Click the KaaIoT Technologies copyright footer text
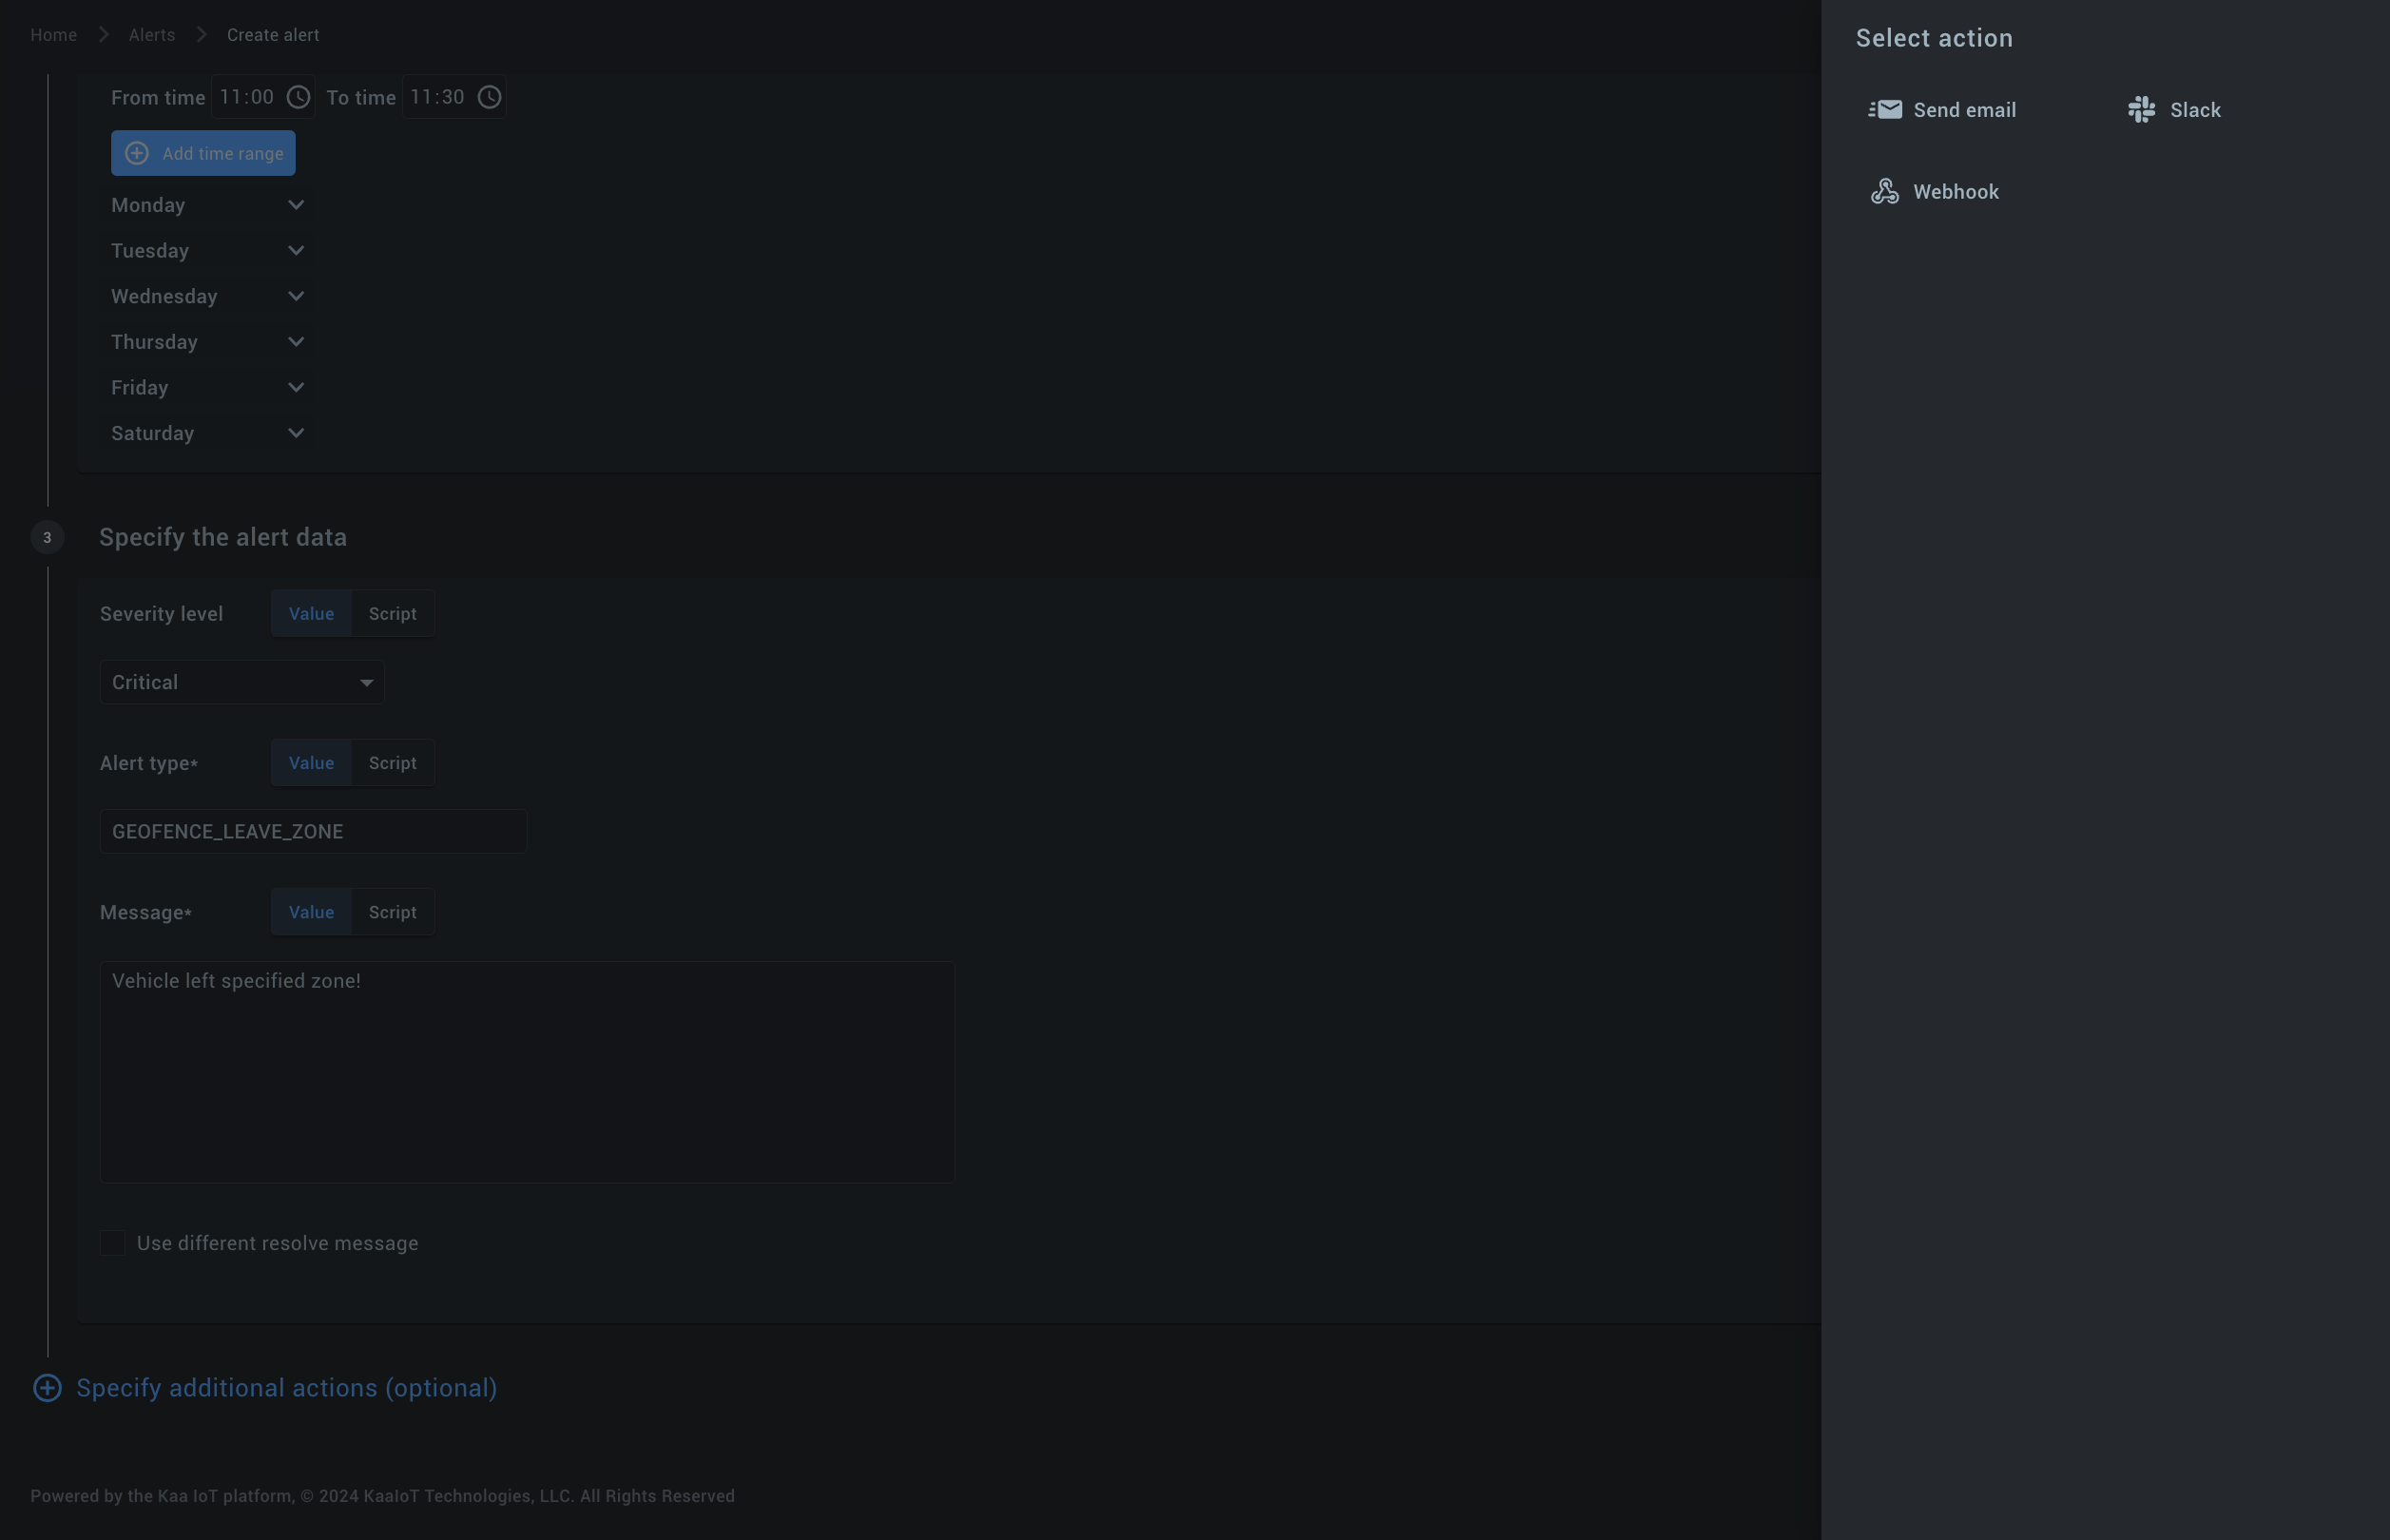2390x1540 pixels. [382, 1496]
